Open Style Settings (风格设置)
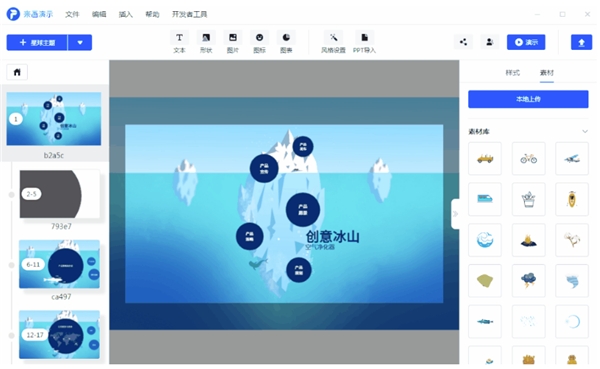This screenshot has height=369, width=600. [x=333, y=42]
